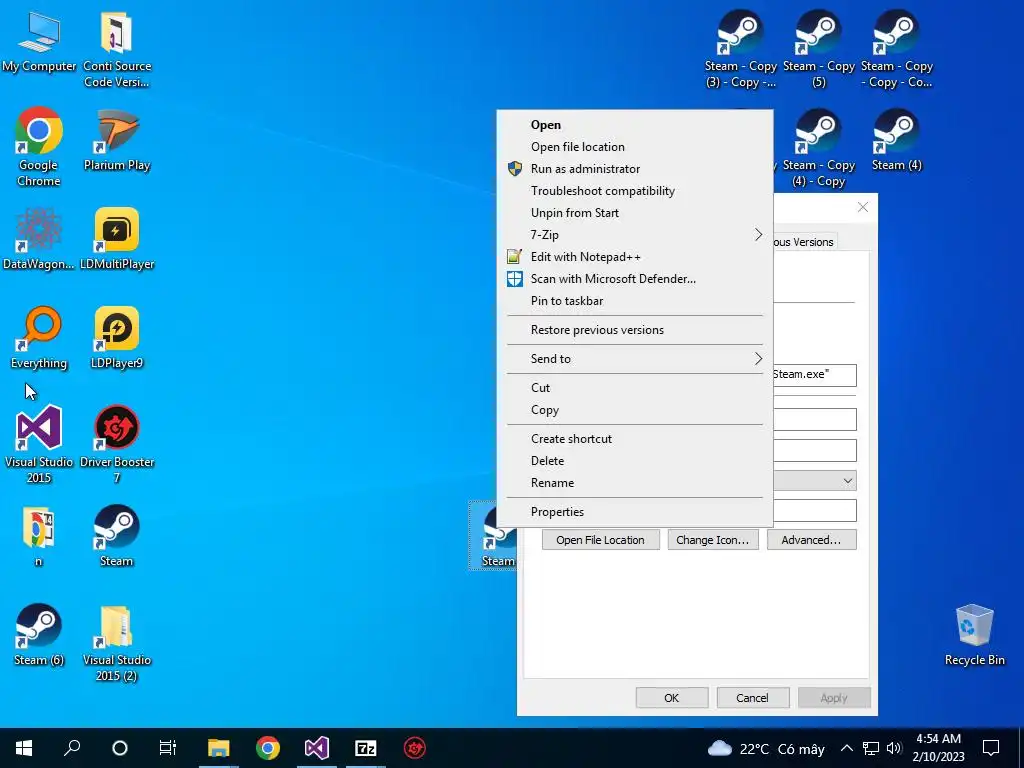Viewport: 1024px width, 768px height.
Task: Launch Google Chrome desktop shortcut
Action: point(39,148)
